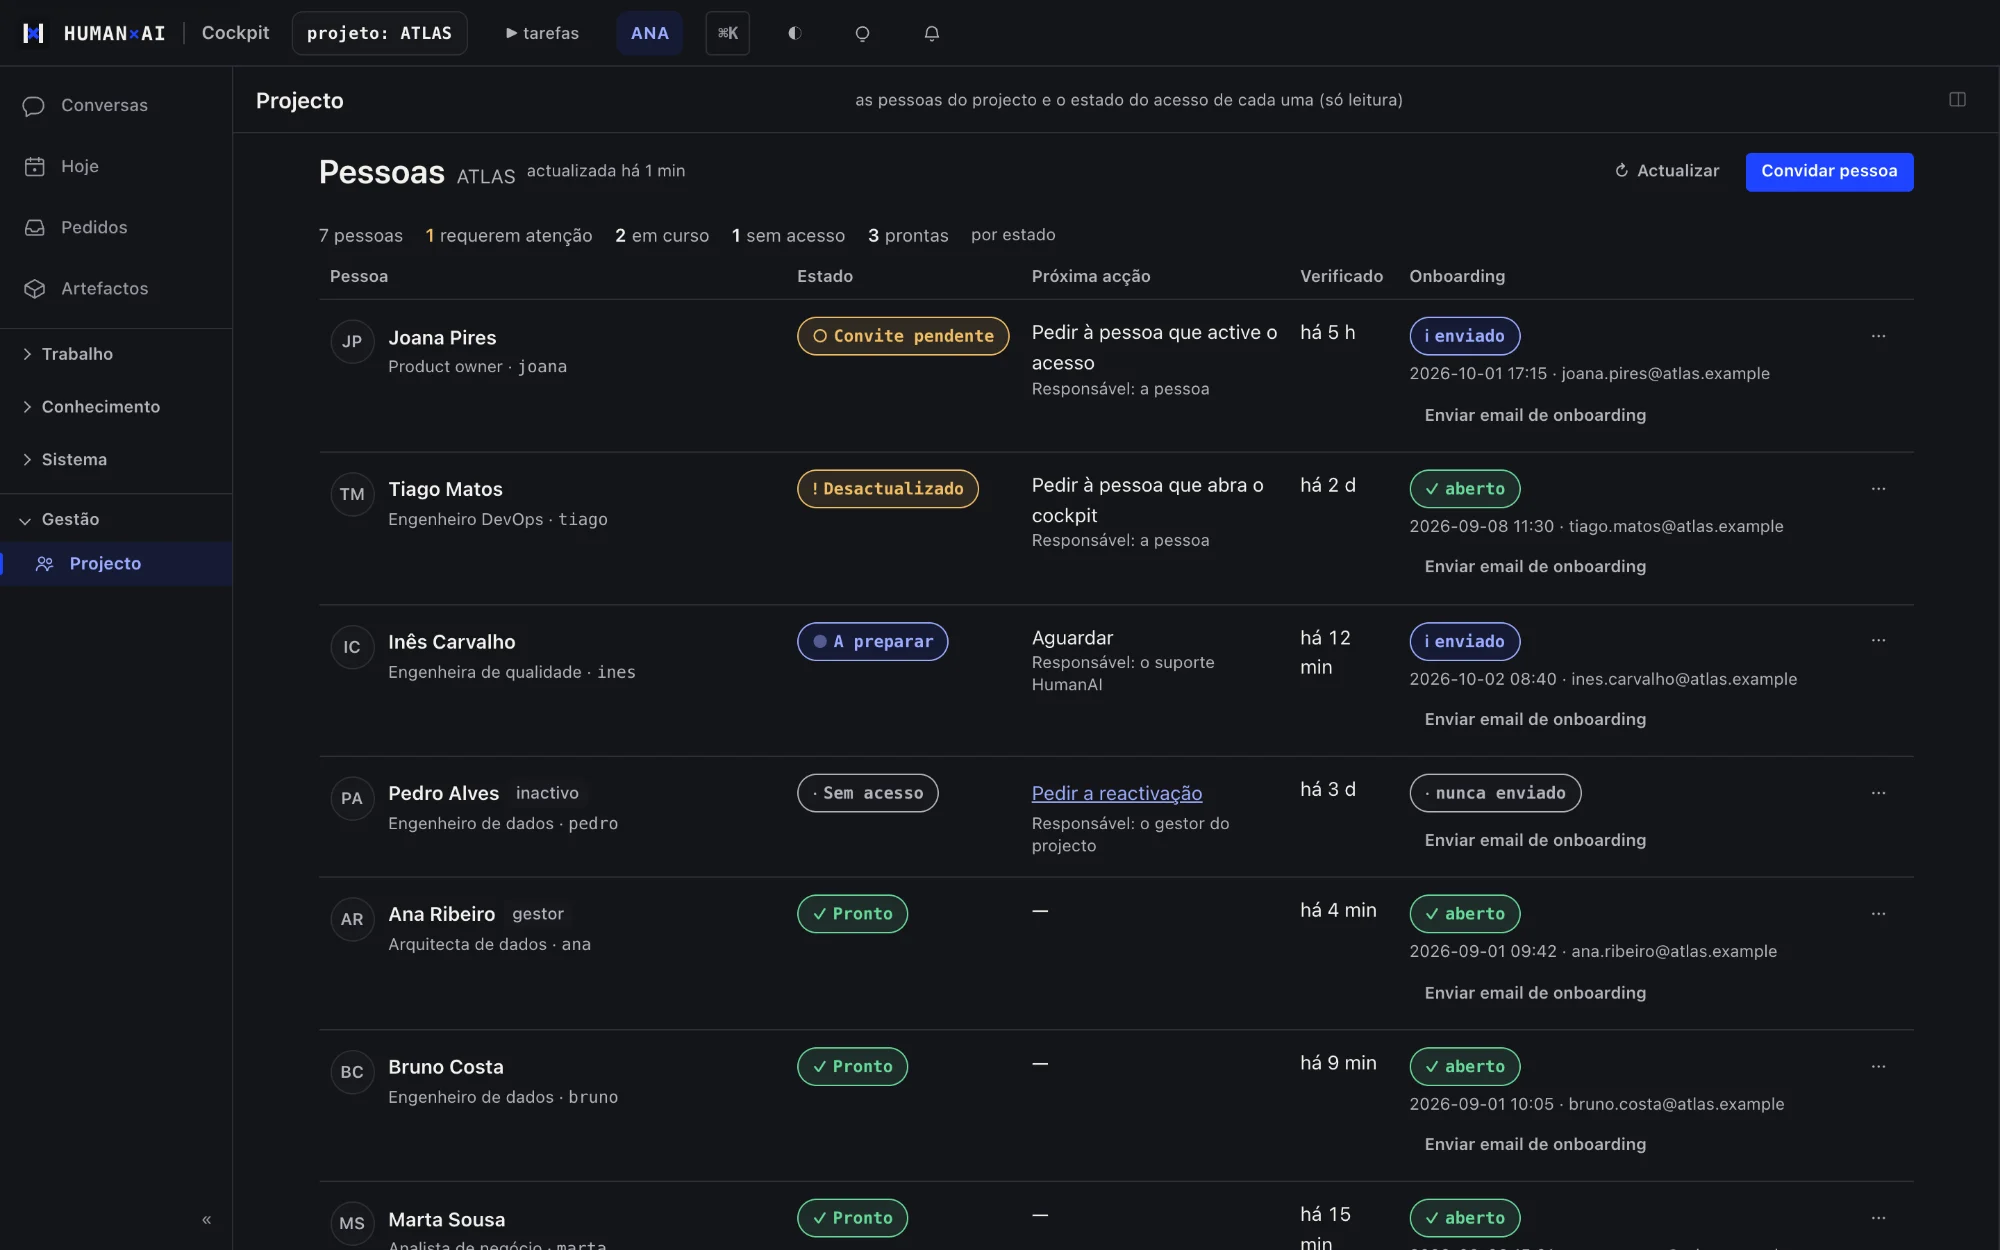The image size is (2000, 1250).
Task: Collapse the sidebar with the double chevron
Action: tap(206, 1219)
